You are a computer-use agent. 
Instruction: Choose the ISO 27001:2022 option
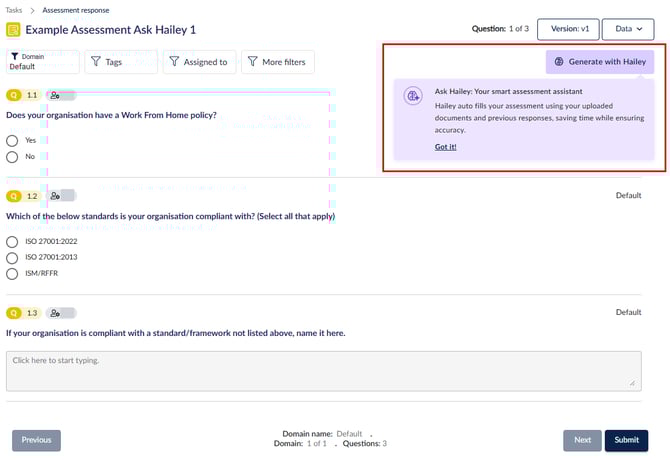(13, 241)
